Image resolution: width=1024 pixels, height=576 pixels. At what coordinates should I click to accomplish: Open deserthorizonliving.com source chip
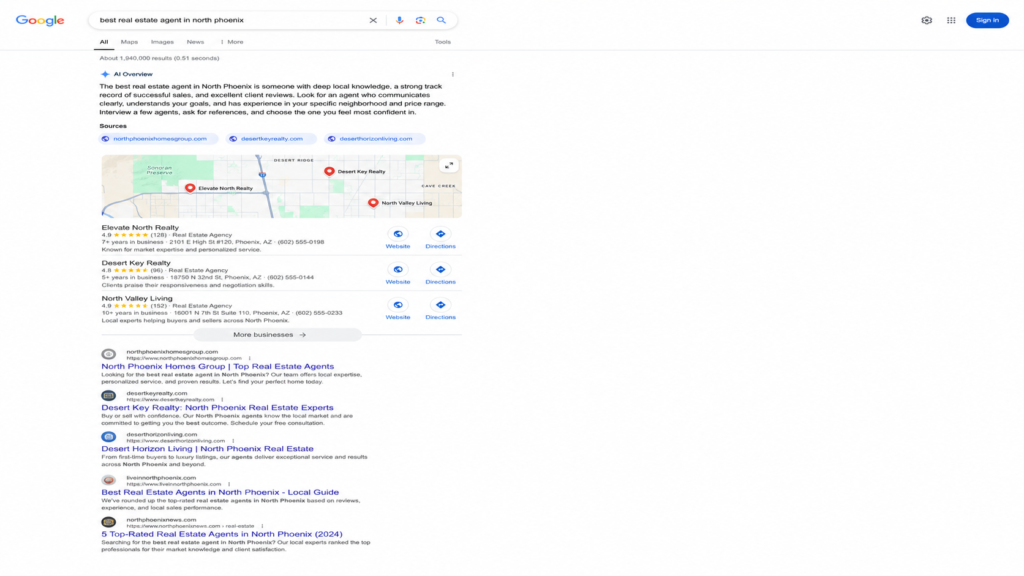375,138
